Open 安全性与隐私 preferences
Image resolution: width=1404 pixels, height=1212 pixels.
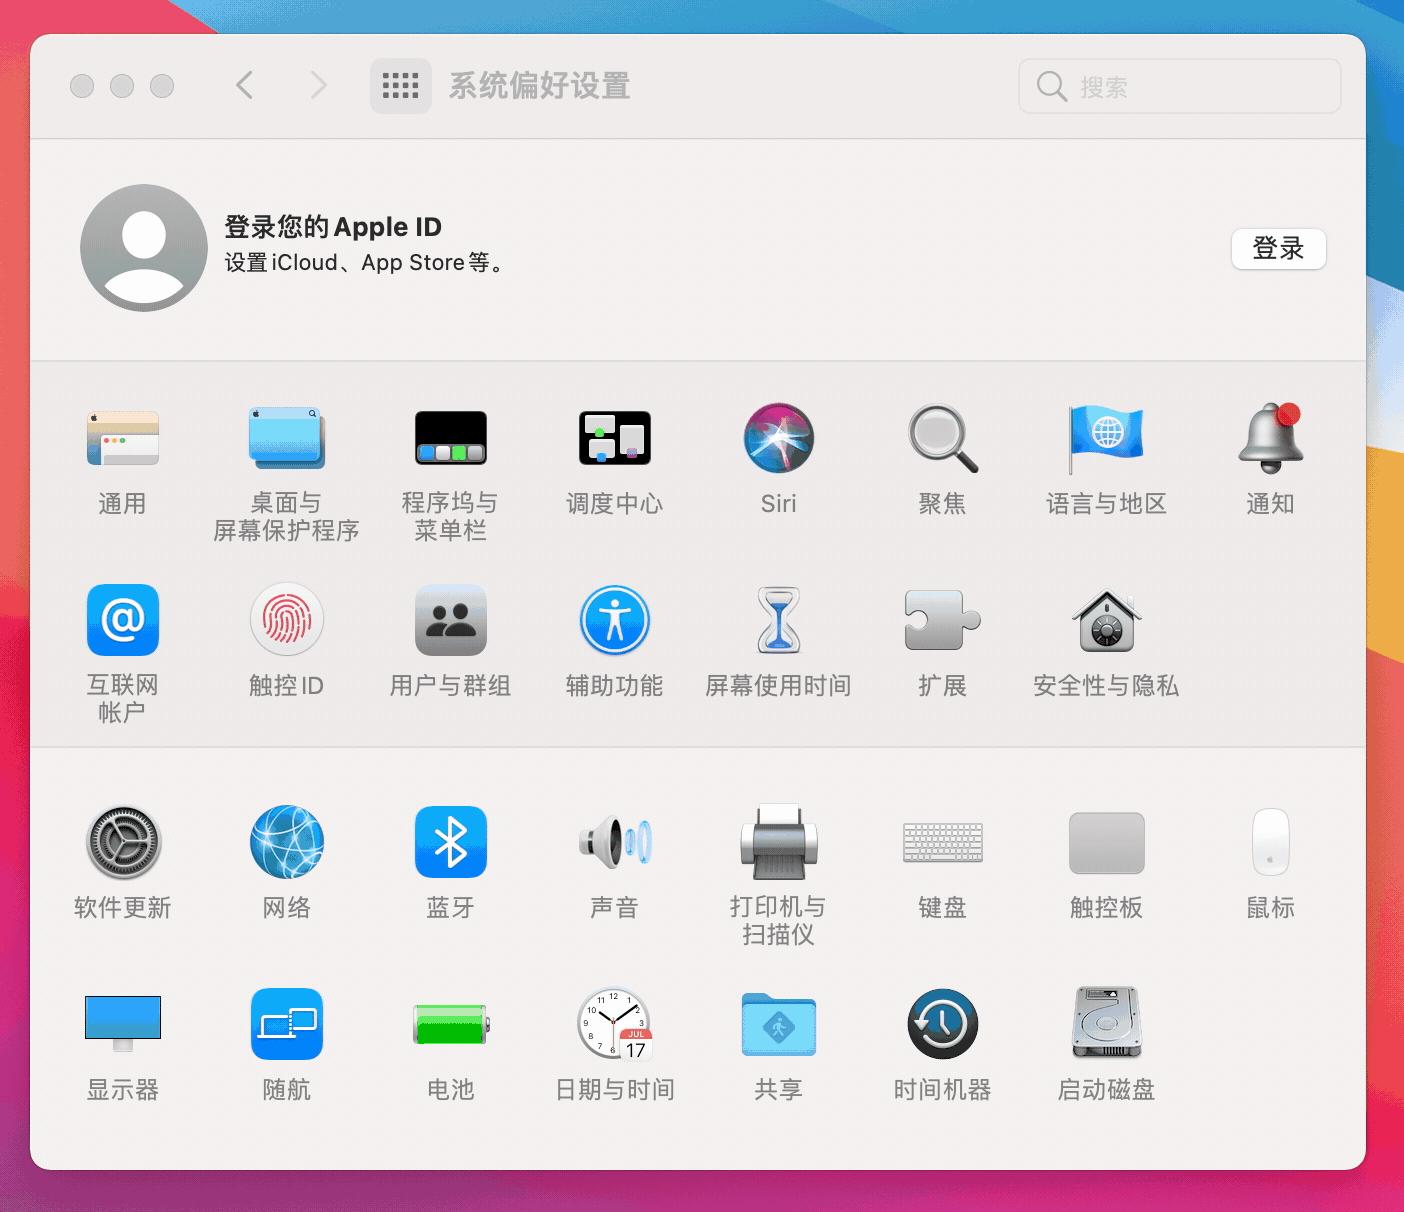[x=1106, y=620]
